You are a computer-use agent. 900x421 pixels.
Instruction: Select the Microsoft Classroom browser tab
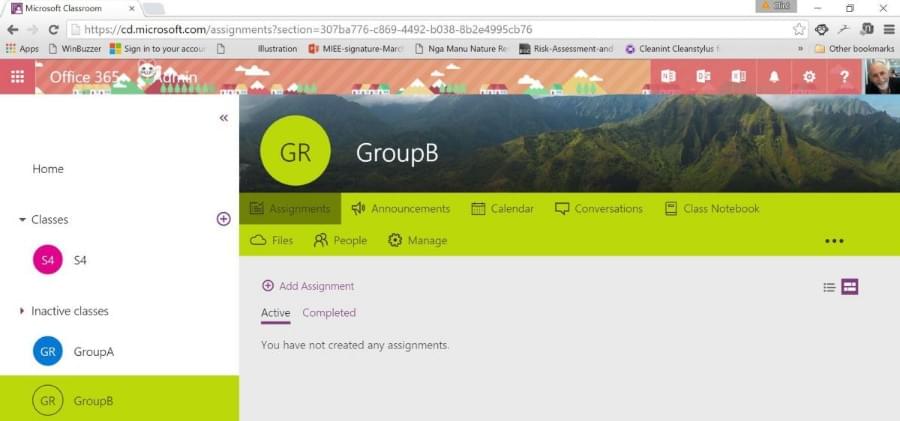(73, 9)
